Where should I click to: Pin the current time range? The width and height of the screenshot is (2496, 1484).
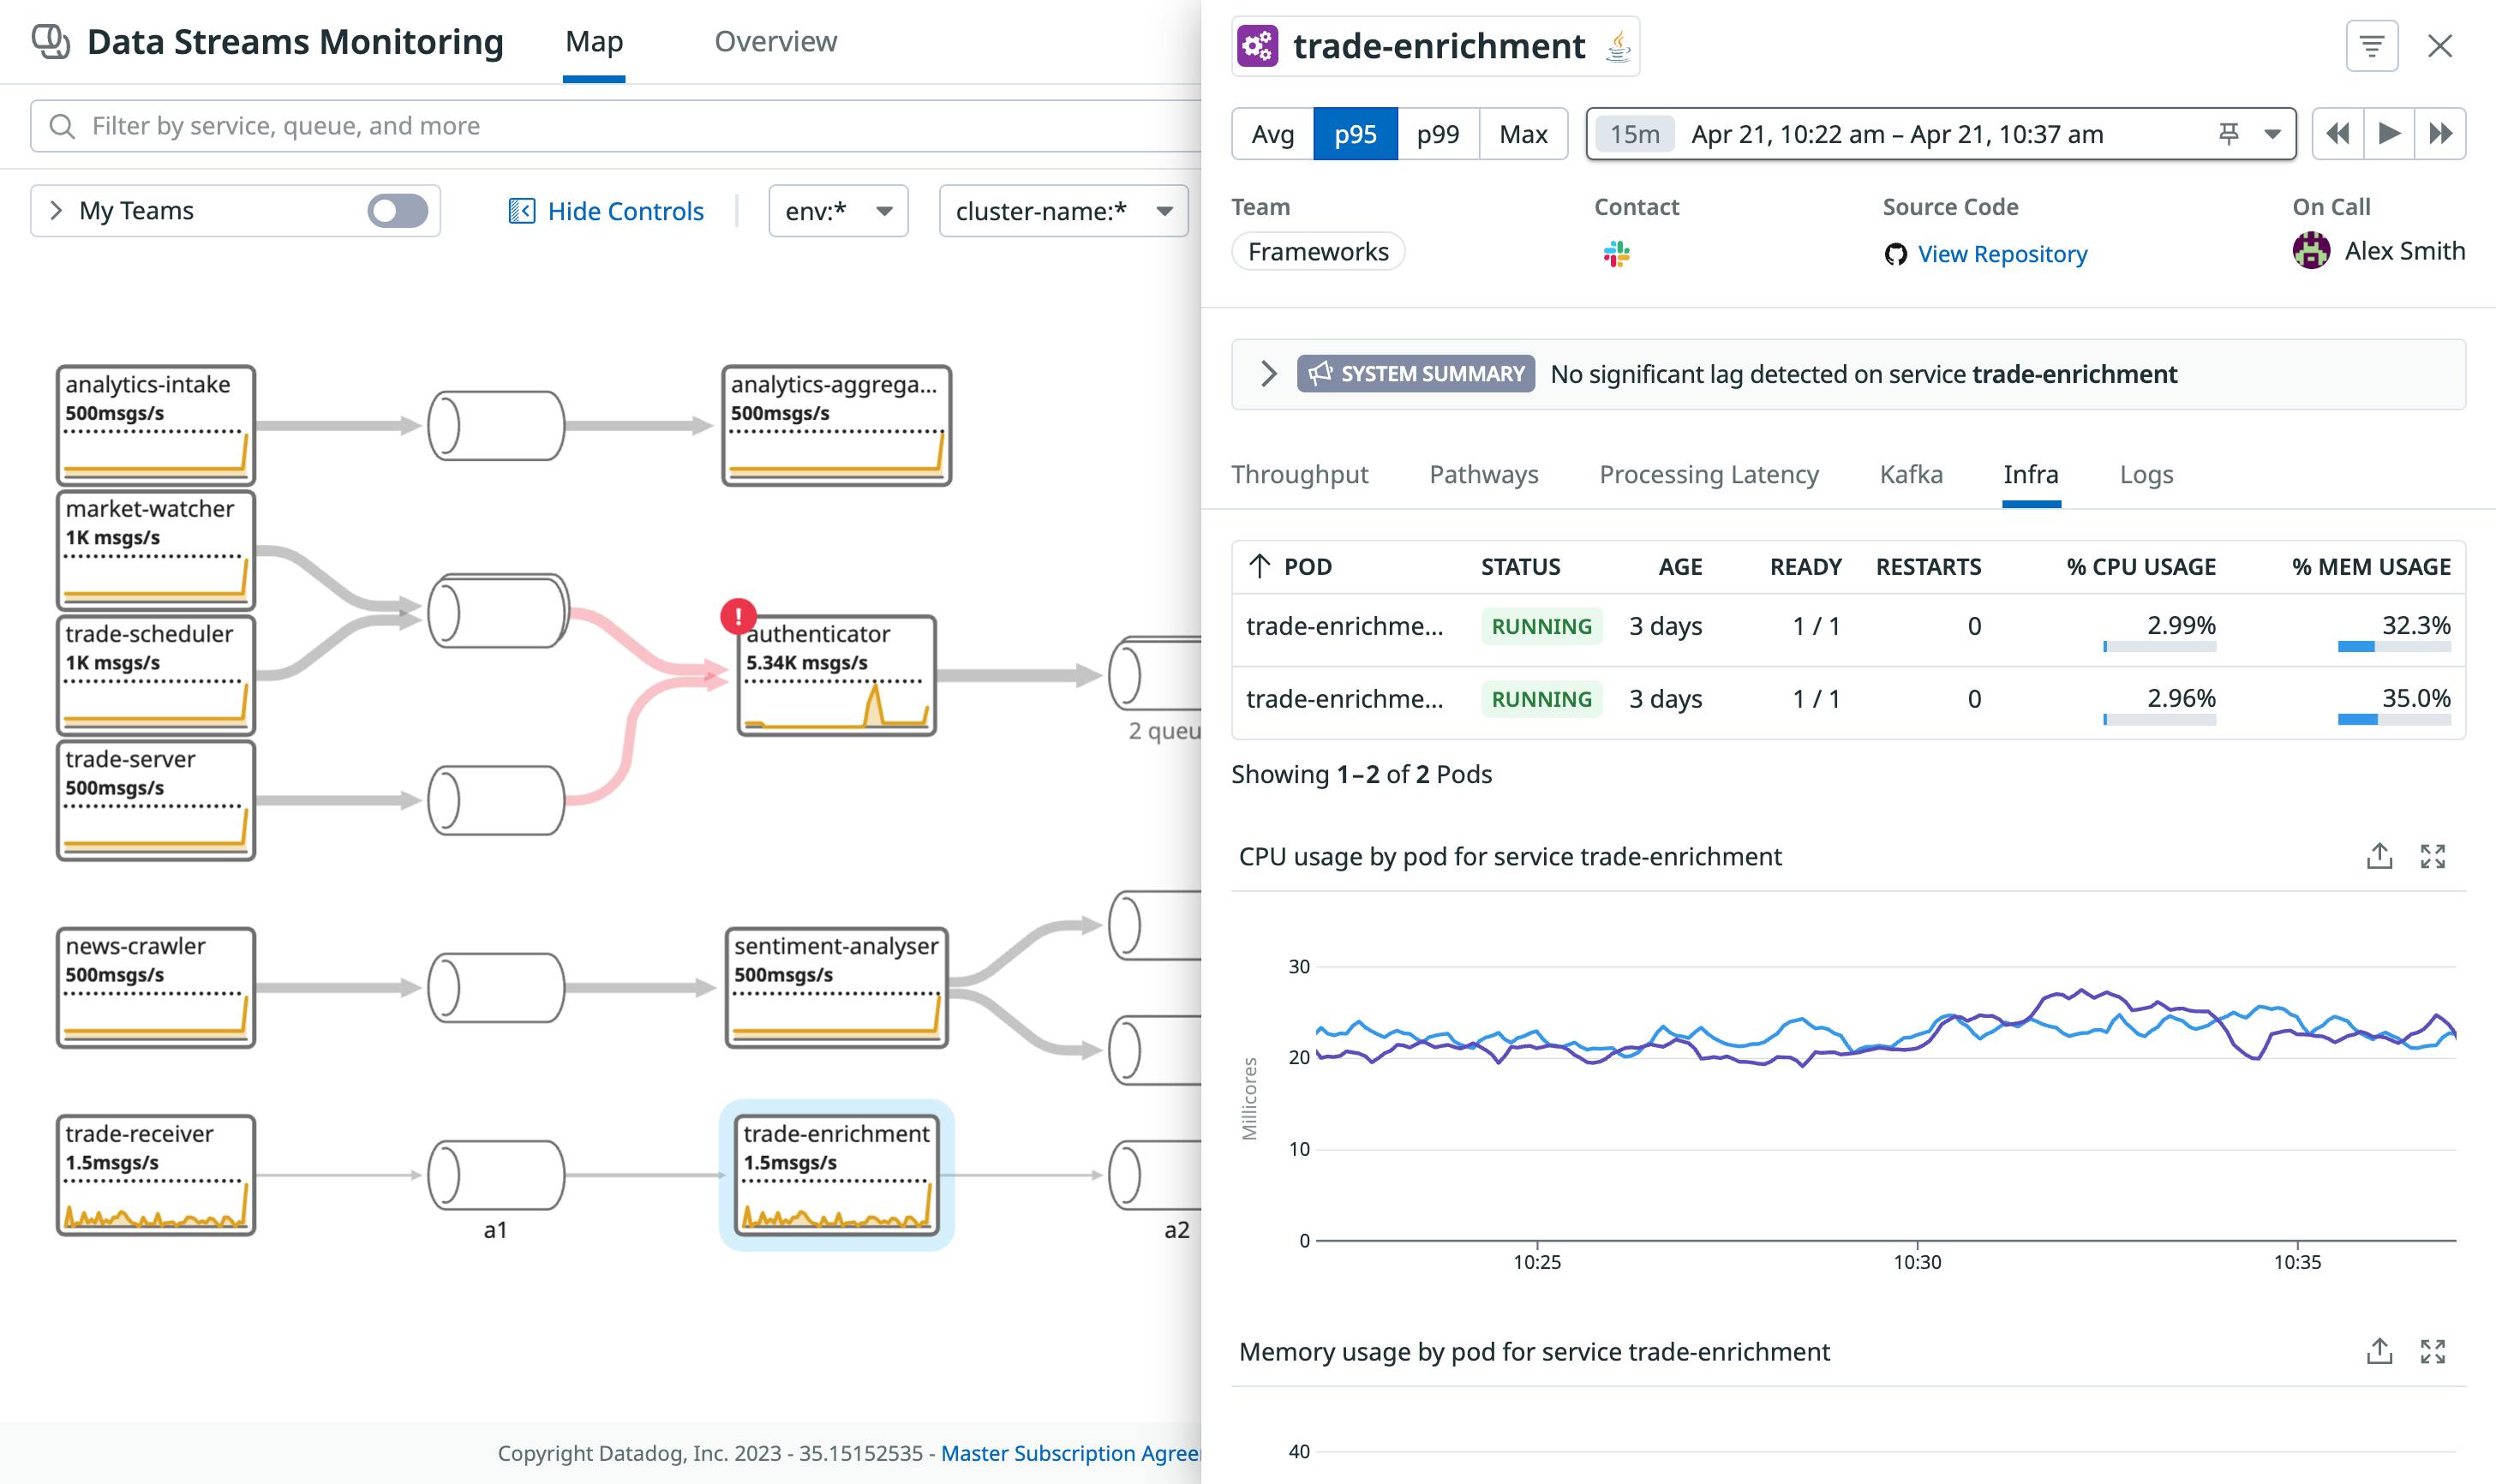tap(2228, 133)
